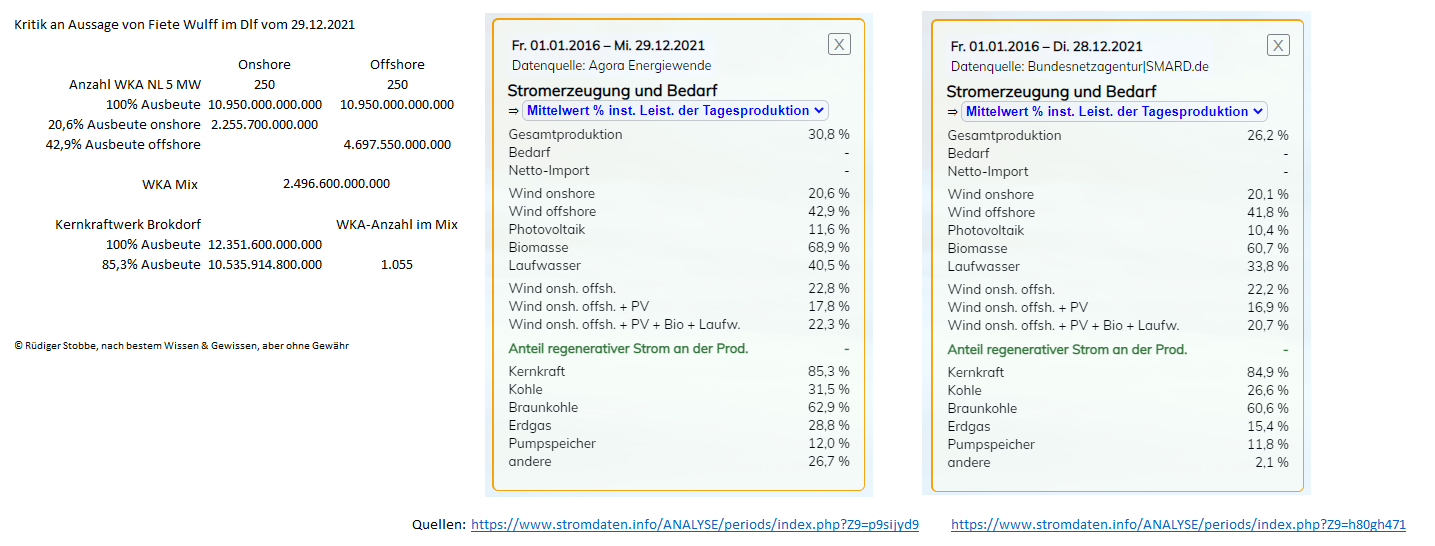Image resolution: width=1435 pixels, height=546 pixels.
Task: Follow the stromdaten.info link ending in h80gh471
Action: 1178,524
